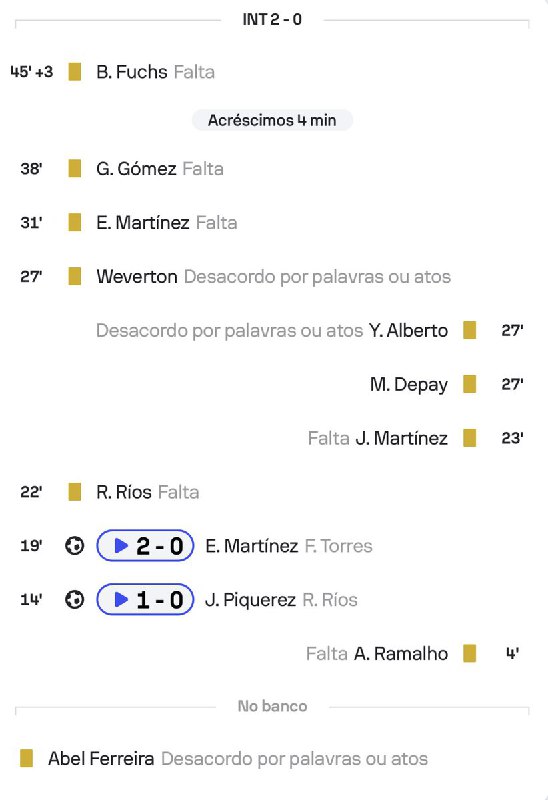Click the 45' +3 minute marker

pyautogui.click(x=32, y=71)
